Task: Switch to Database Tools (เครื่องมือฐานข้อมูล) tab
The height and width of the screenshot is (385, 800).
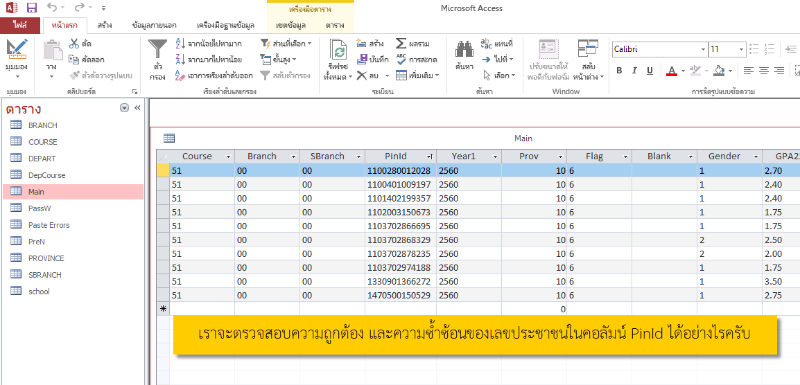Action: click(225, 25)
